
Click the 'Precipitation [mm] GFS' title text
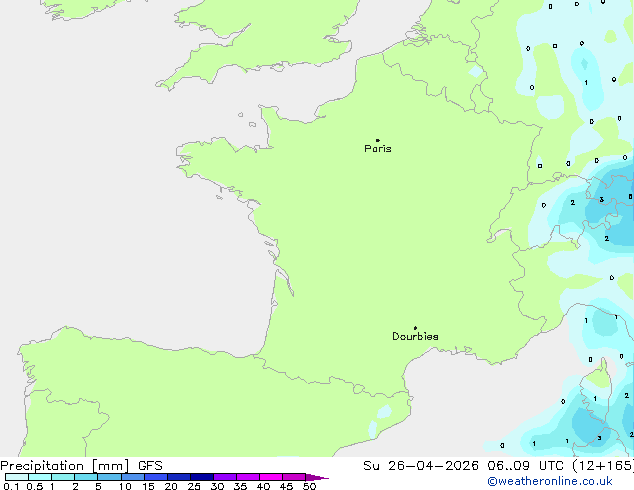click(x=81, y=466)
